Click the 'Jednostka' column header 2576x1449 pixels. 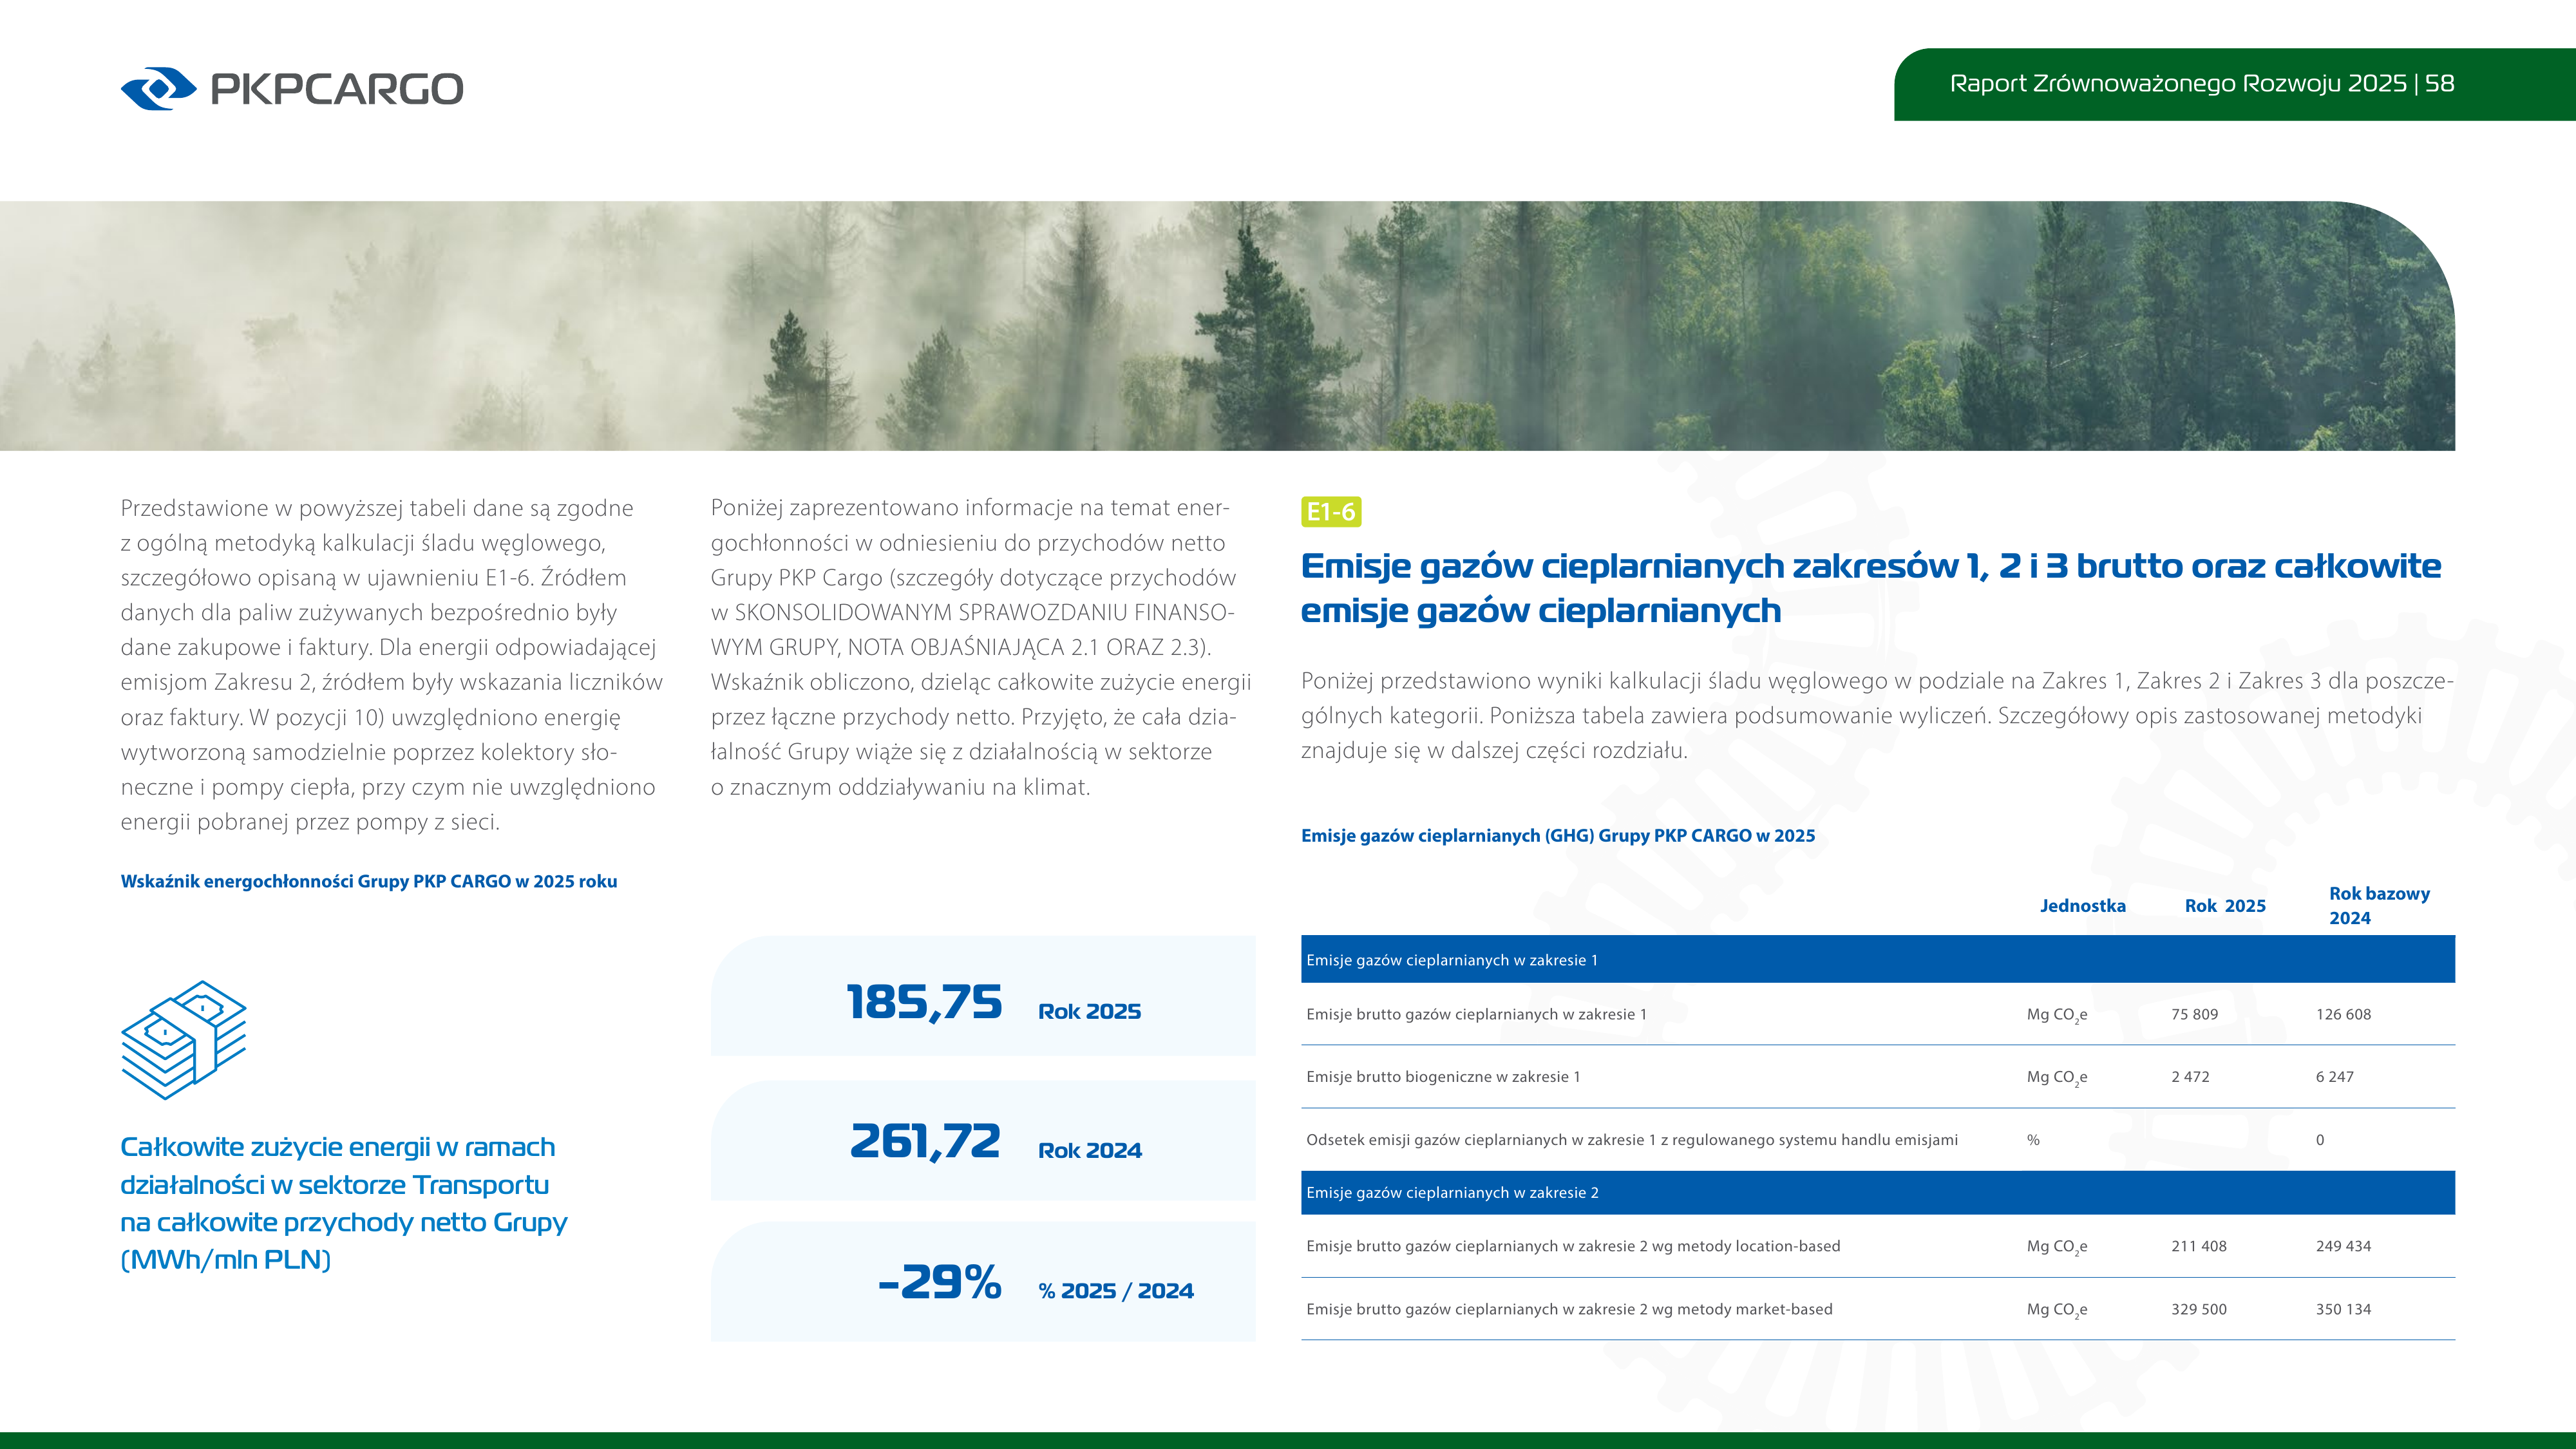tap(2083, 905)
